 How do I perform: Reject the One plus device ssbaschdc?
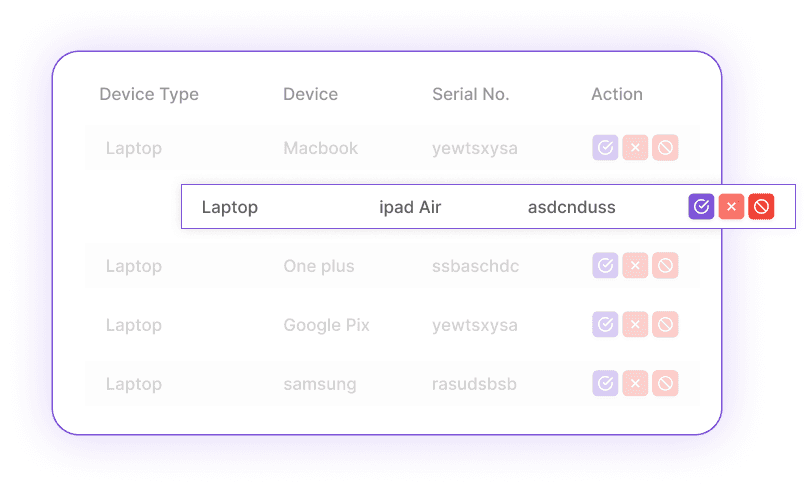(635, 266)
